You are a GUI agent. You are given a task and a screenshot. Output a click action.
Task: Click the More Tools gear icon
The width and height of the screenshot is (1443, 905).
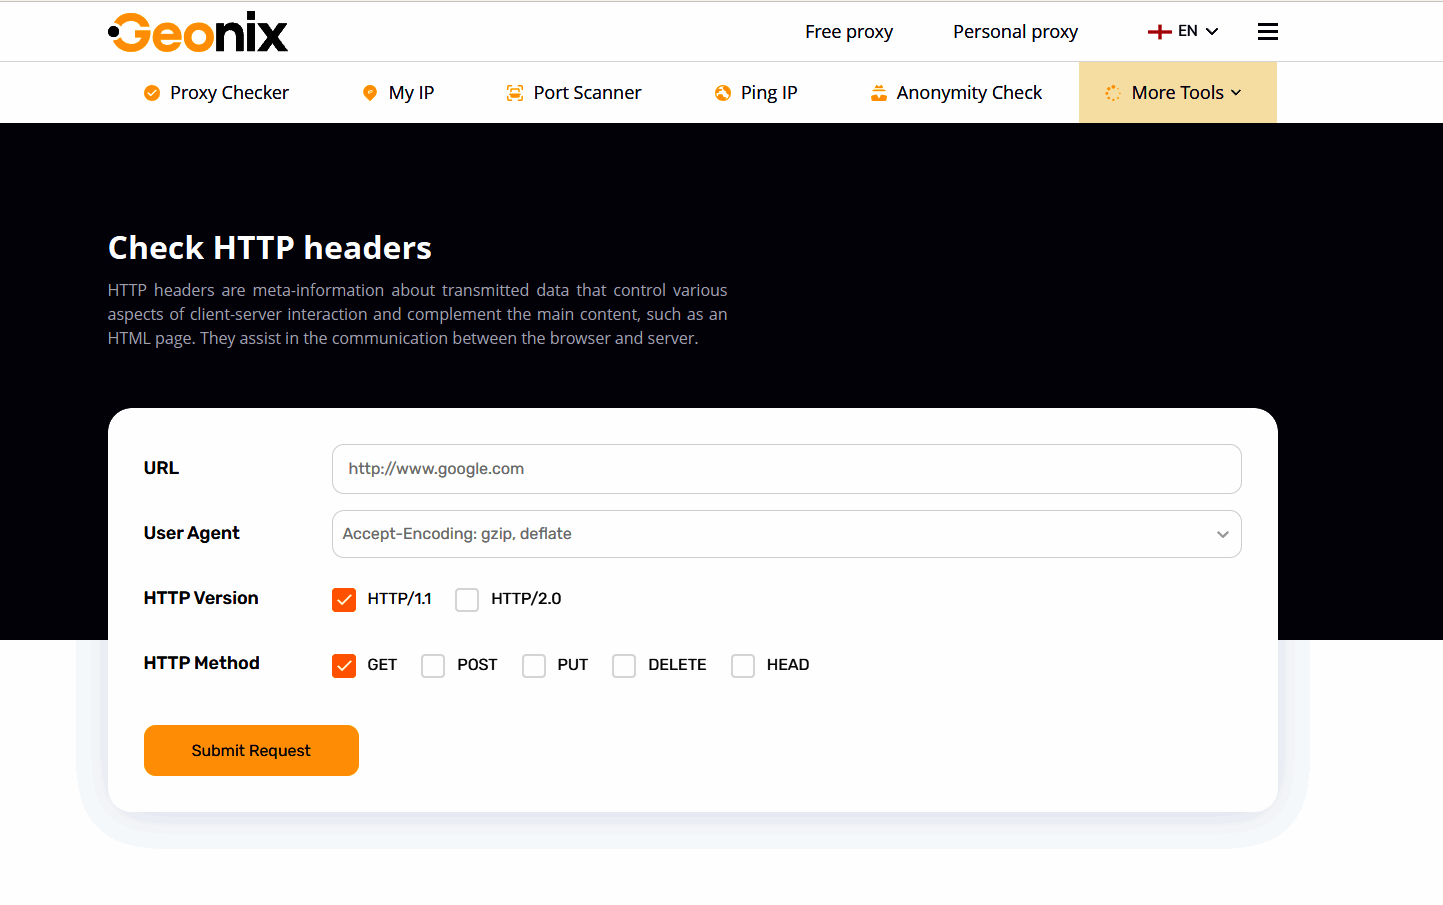click(x=1111, y=92)
